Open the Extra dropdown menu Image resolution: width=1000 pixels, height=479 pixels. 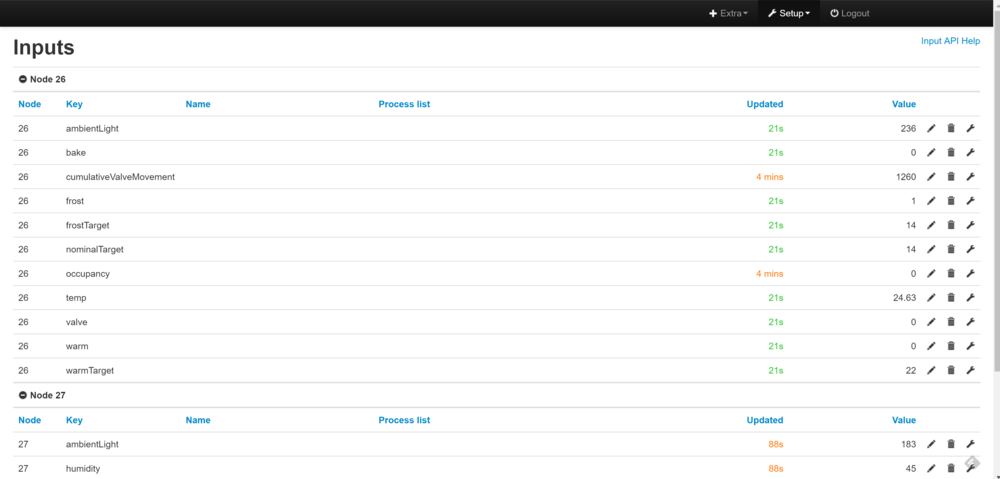click(728, 13)
